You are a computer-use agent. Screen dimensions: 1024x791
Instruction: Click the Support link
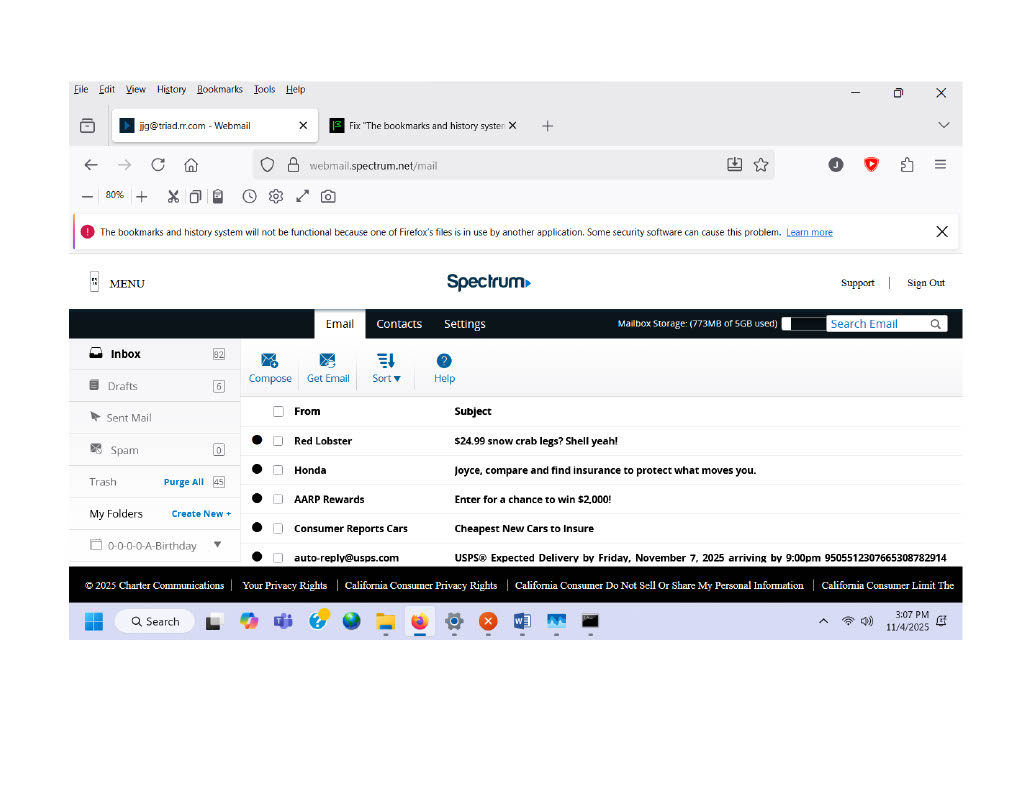tap(857, 283)
